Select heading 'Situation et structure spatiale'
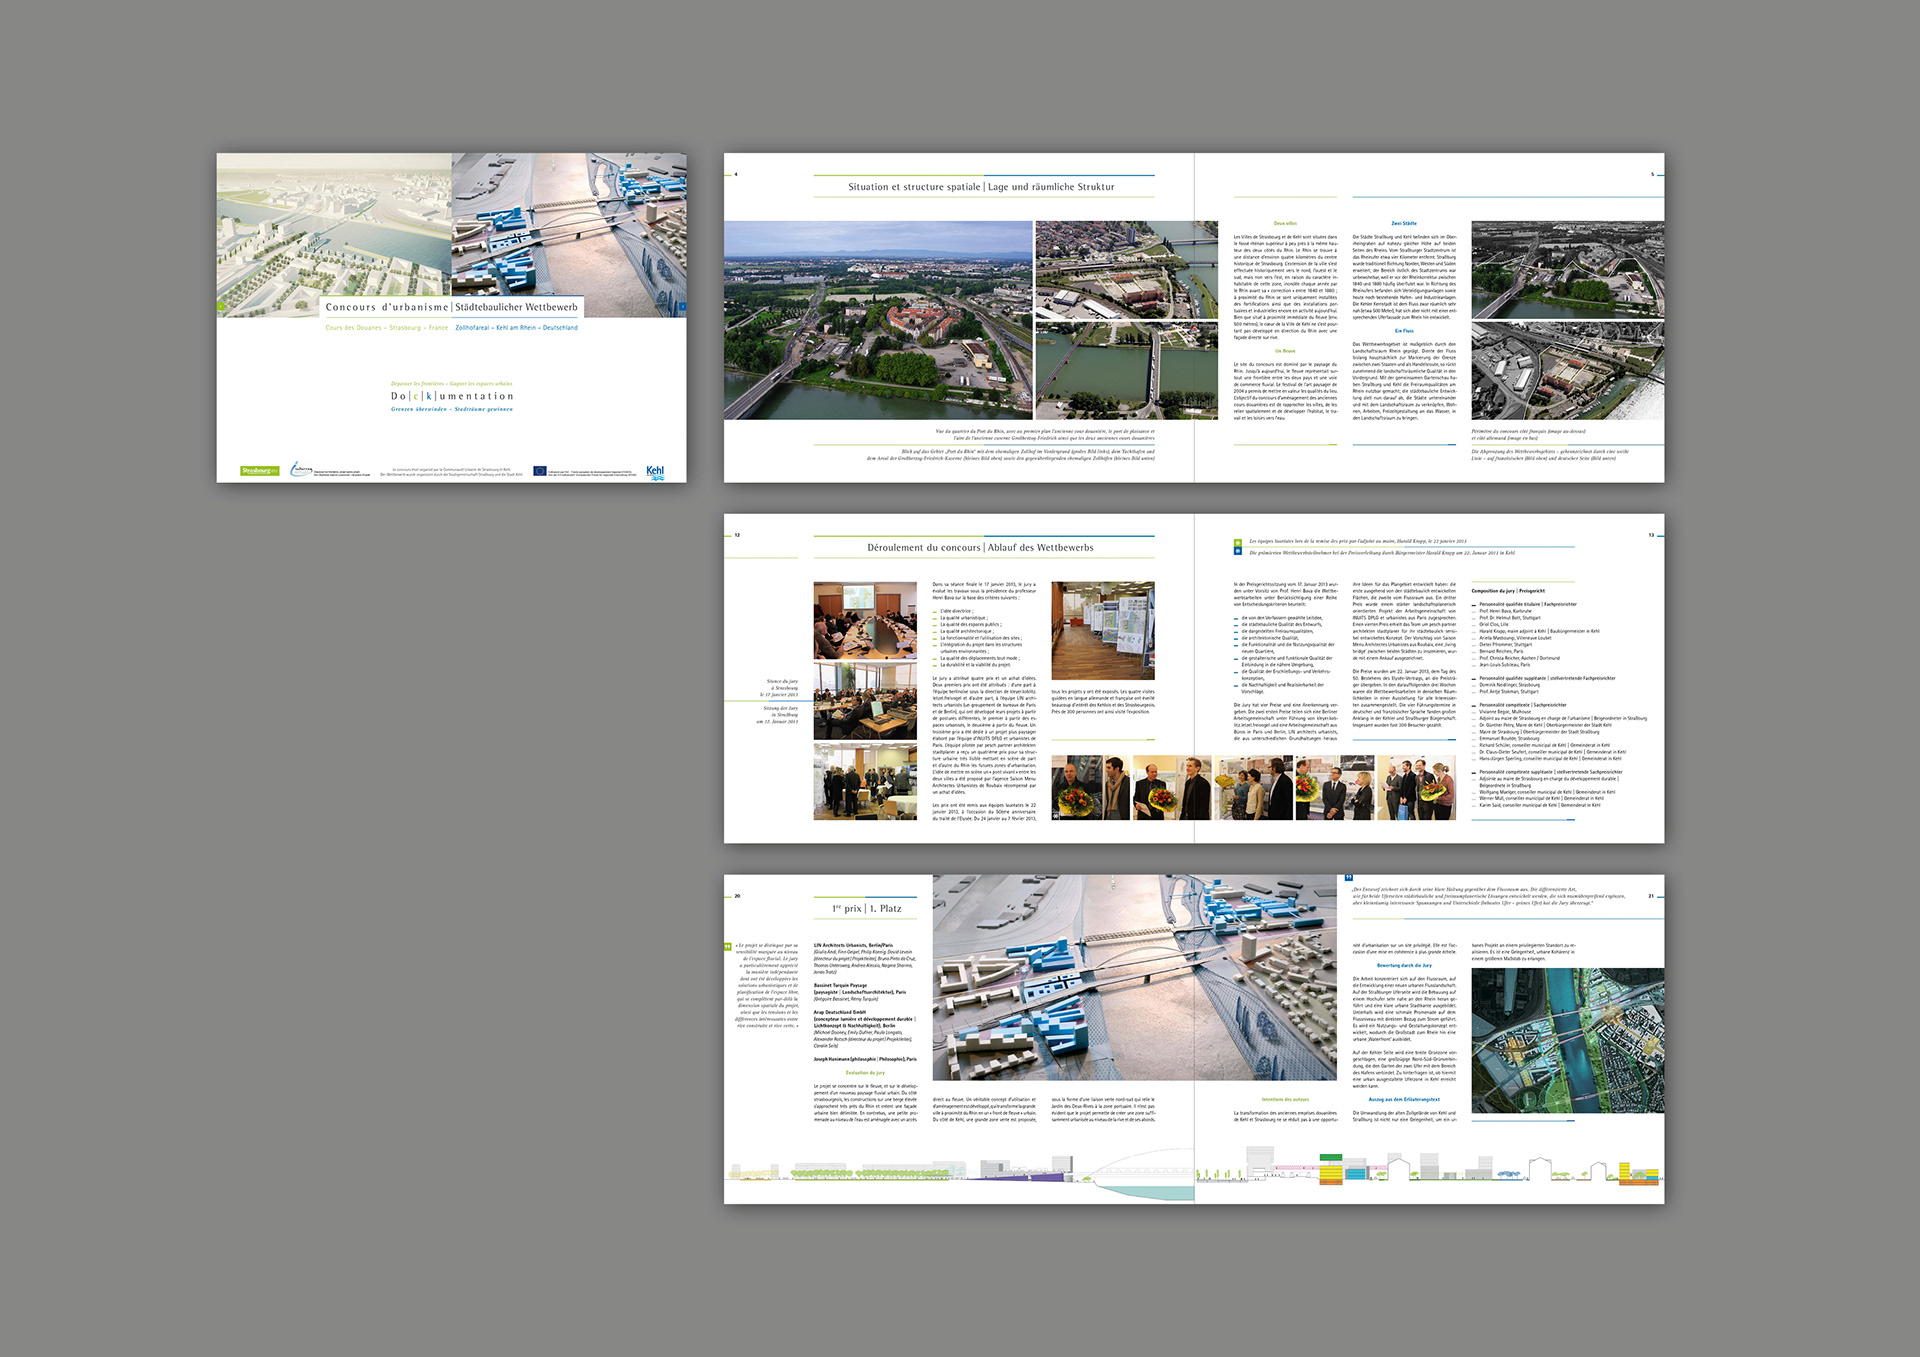1920x1357 pixels. 914,187
